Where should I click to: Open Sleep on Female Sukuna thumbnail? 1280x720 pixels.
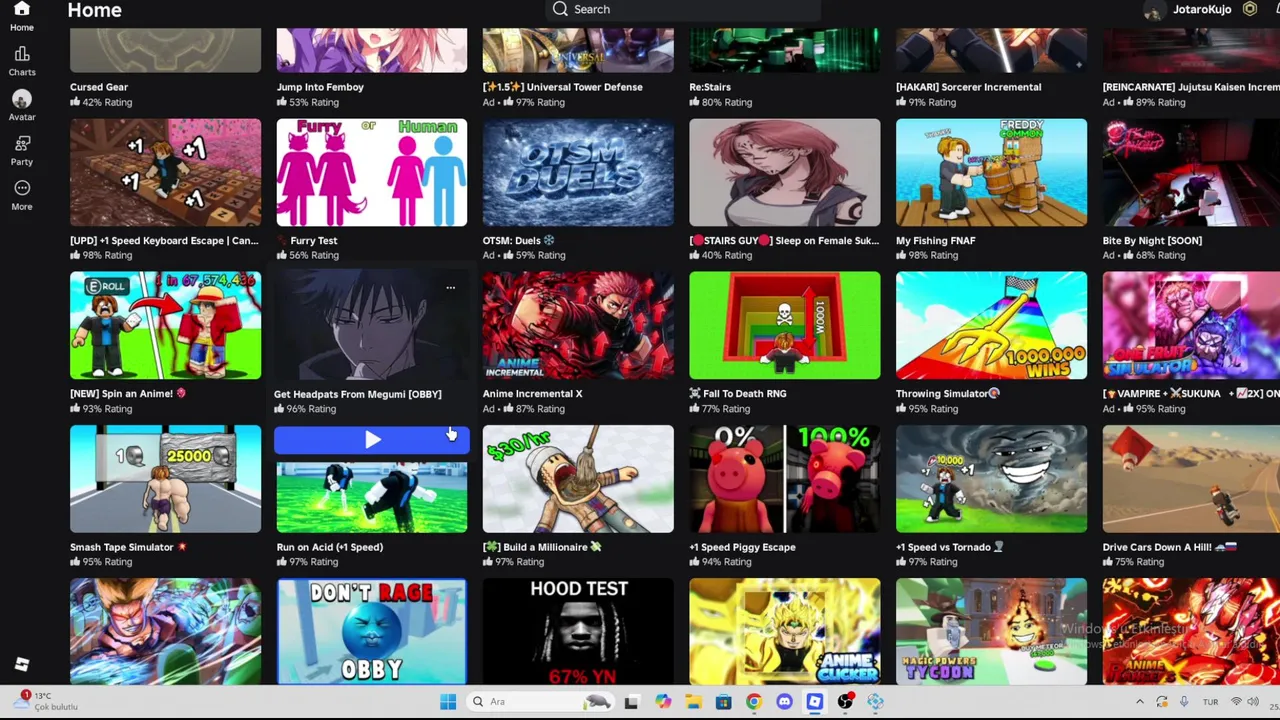click(785, 173)
